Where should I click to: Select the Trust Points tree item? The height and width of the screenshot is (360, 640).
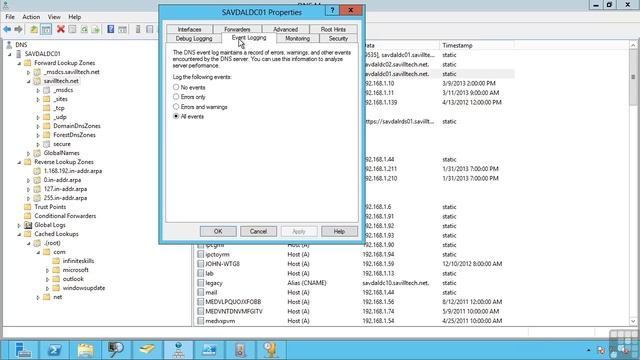click(50, 207)
